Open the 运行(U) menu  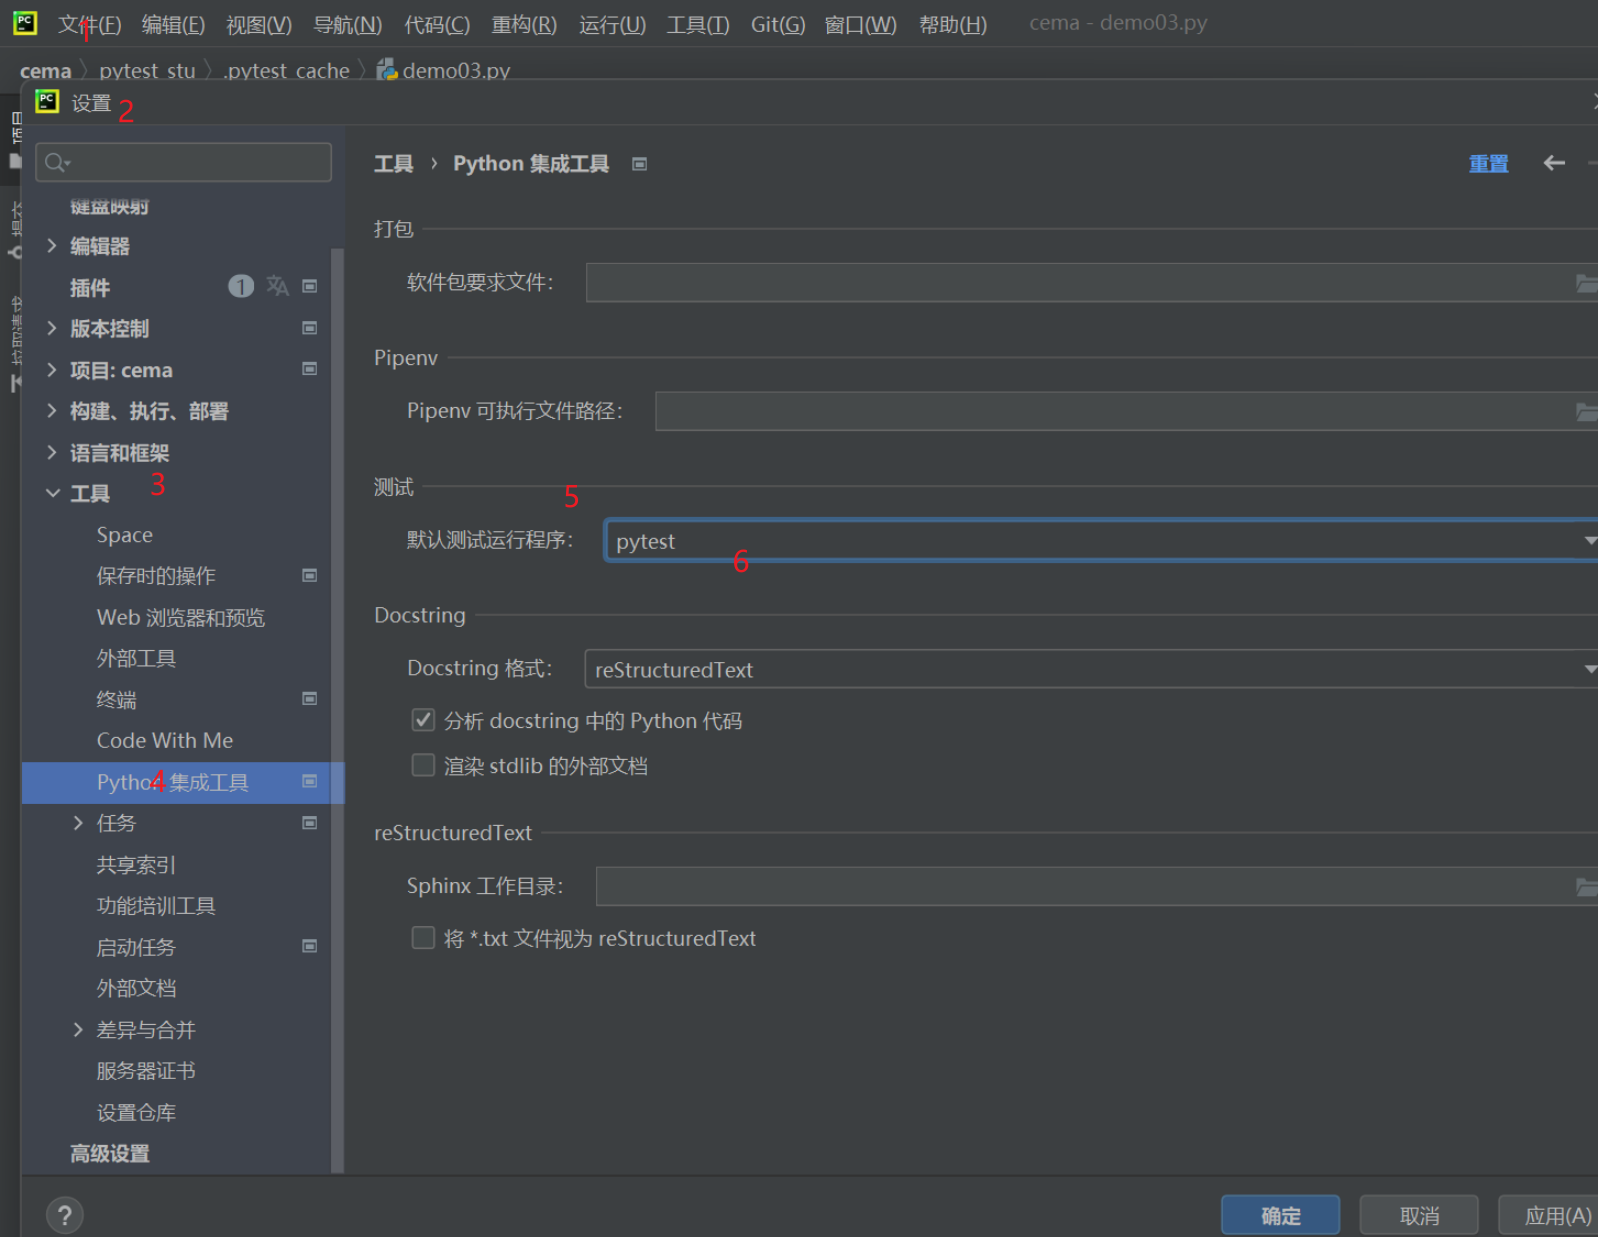tap(612, 25)
